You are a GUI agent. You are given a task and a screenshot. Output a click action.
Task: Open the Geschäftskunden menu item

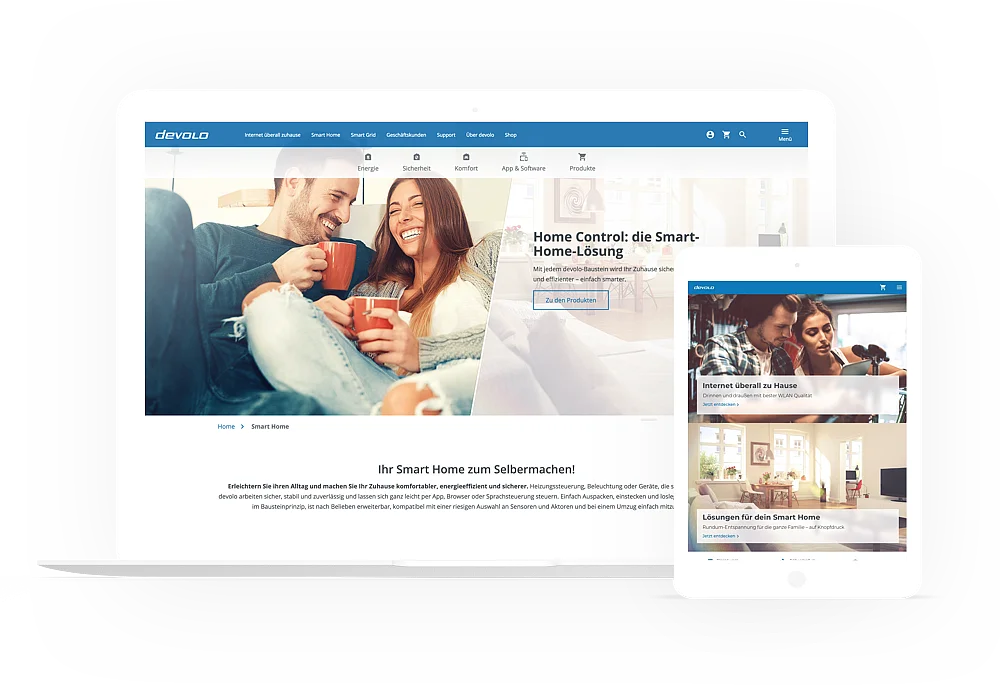point(406,135)
